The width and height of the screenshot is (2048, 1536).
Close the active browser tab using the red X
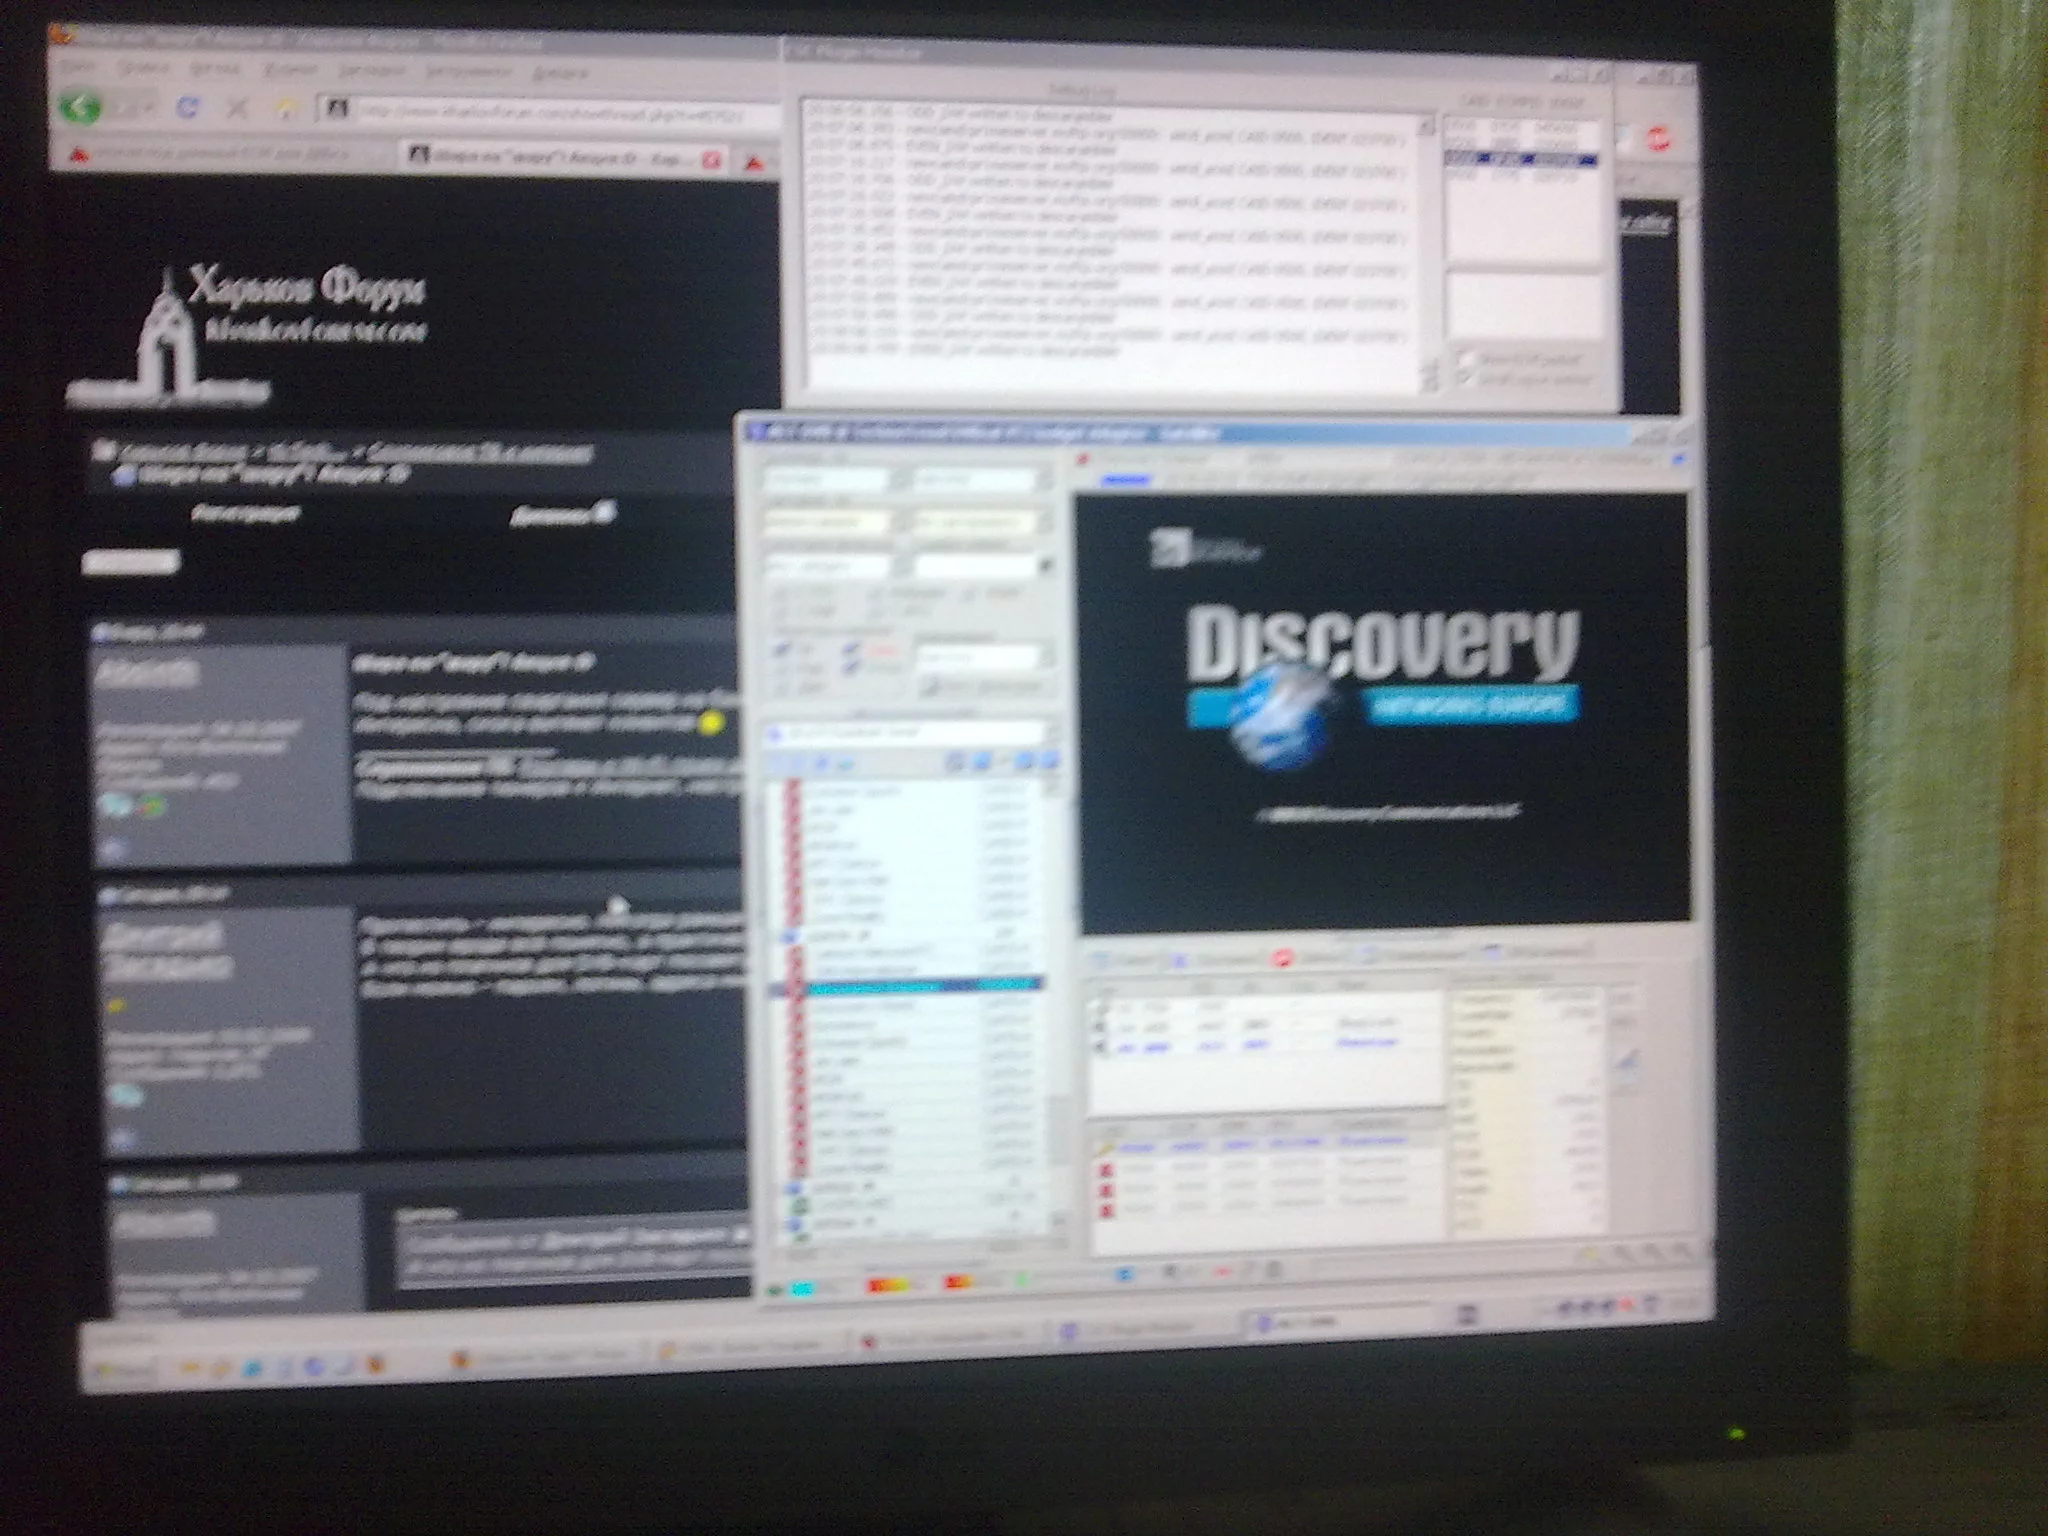(x=712, y=159)
